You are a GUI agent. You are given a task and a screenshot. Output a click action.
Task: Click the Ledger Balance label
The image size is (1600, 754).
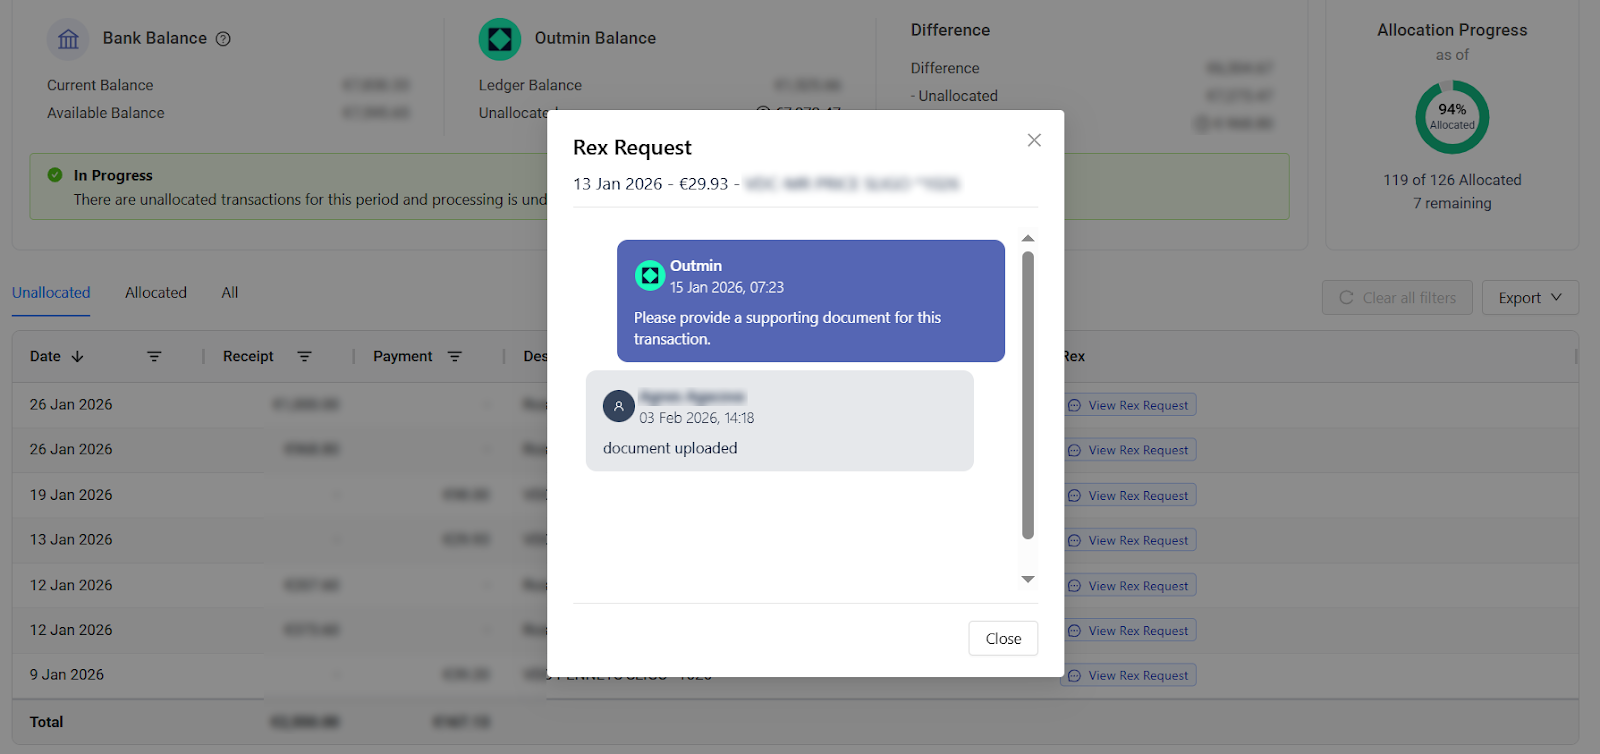(530, 86)
